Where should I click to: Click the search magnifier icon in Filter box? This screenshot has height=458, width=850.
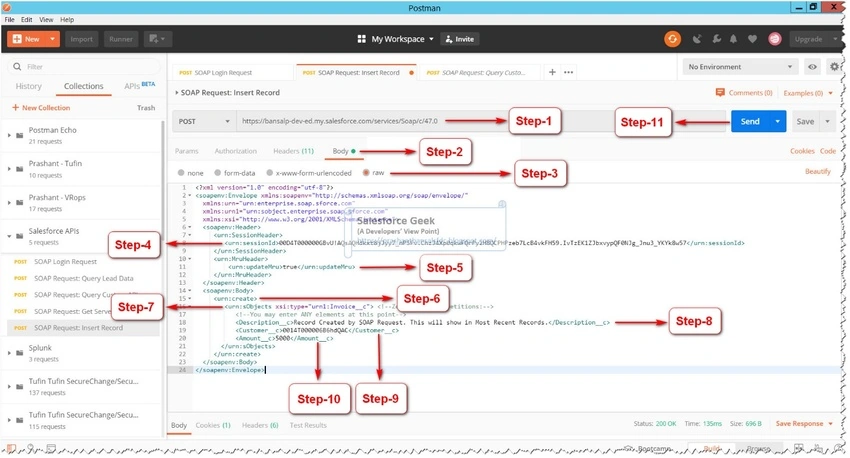click(17, 67)
